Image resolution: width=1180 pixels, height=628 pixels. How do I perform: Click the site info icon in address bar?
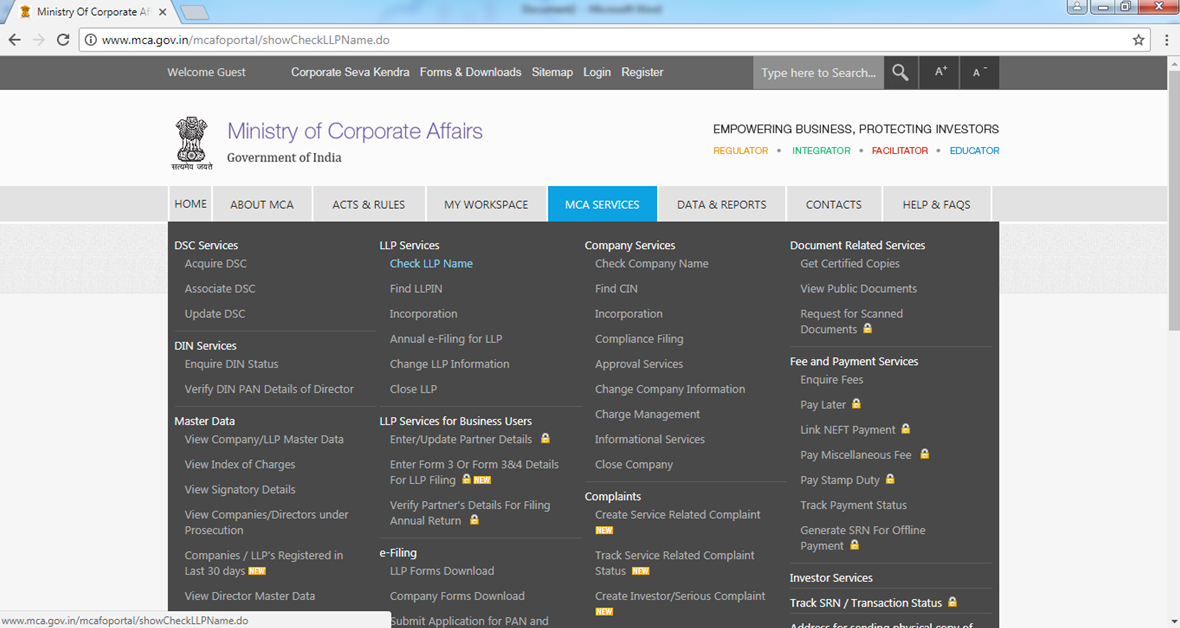(90, 40)
